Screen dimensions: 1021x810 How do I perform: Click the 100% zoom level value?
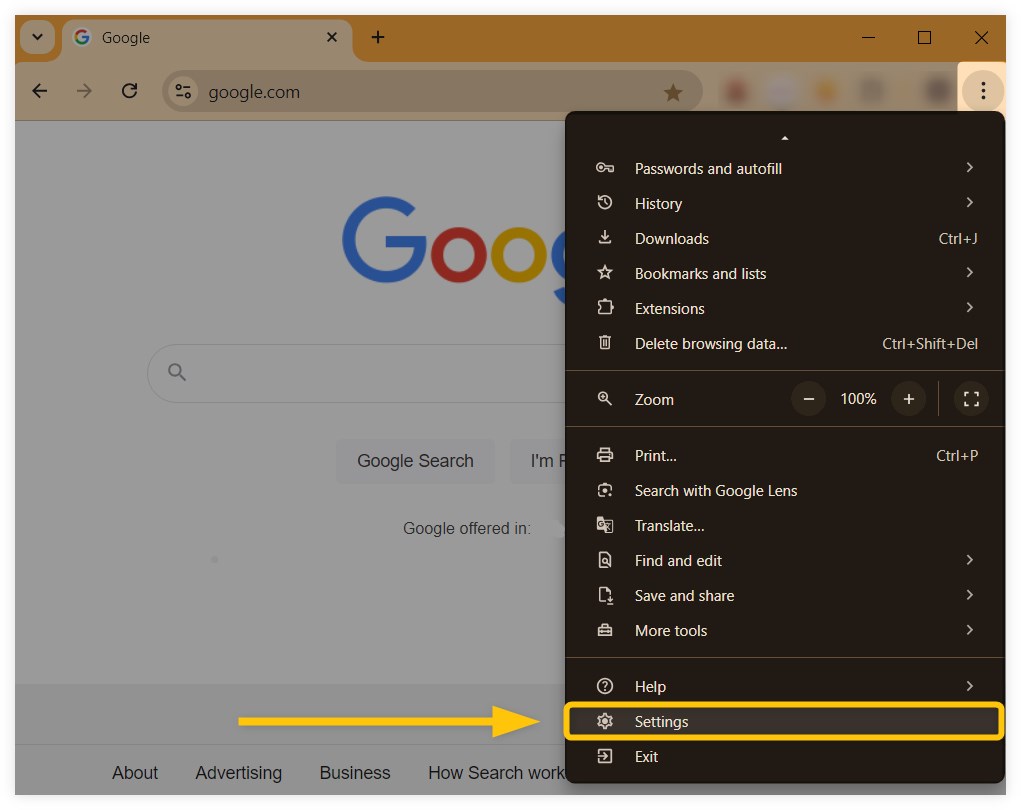click(858, 398)
